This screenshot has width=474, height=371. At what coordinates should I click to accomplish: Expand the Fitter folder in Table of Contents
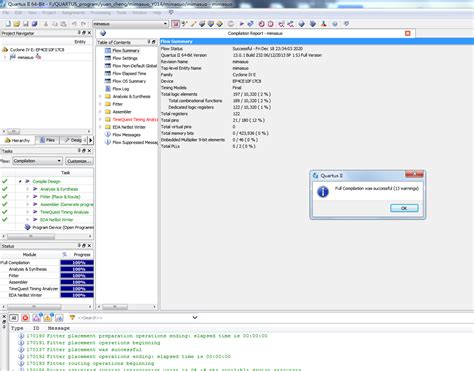coord(100,104)
